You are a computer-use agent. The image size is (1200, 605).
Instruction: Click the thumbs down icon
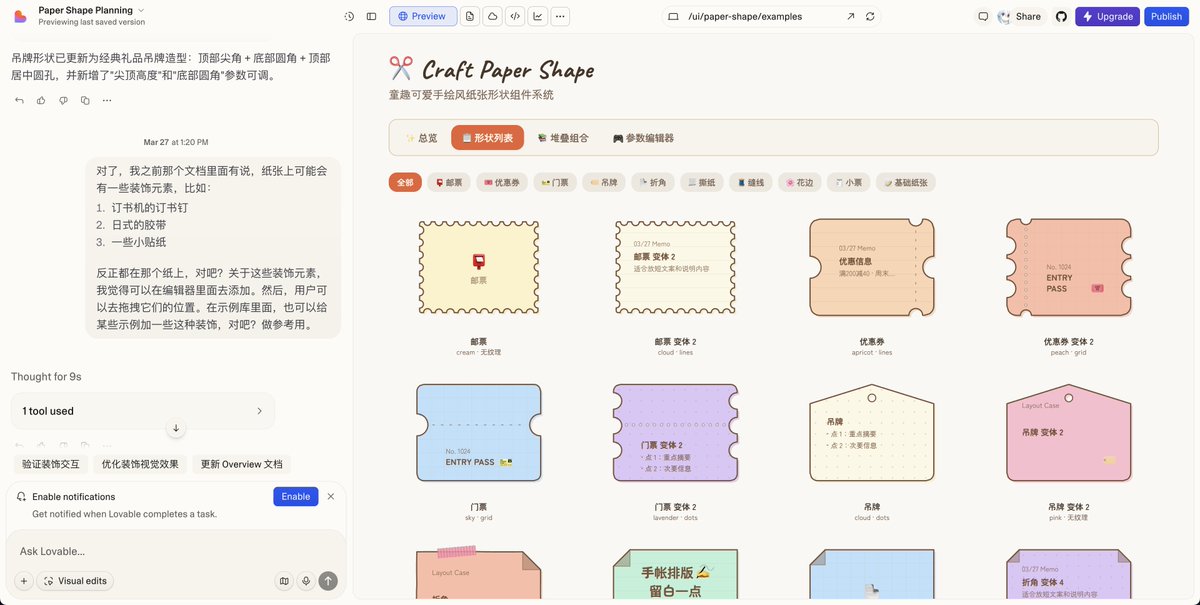tap(63, 100)
